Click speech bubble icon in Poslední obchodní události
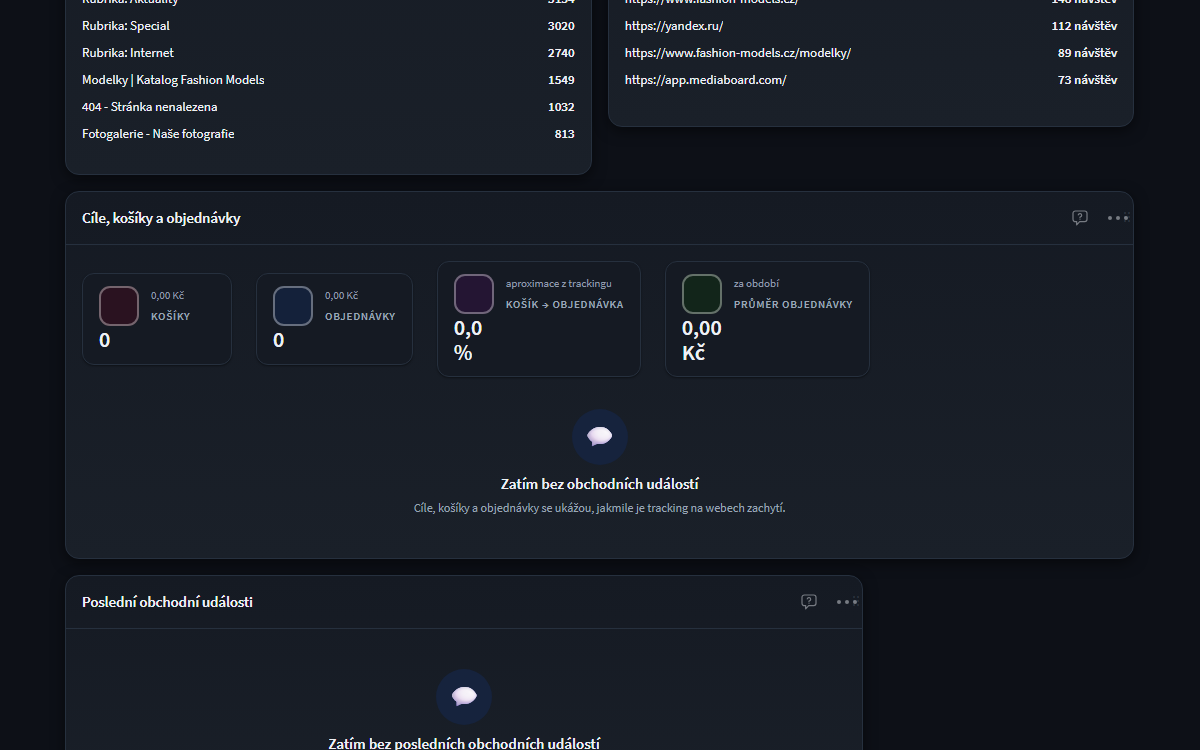This screenshot has height=750, width=1200. 464,697
